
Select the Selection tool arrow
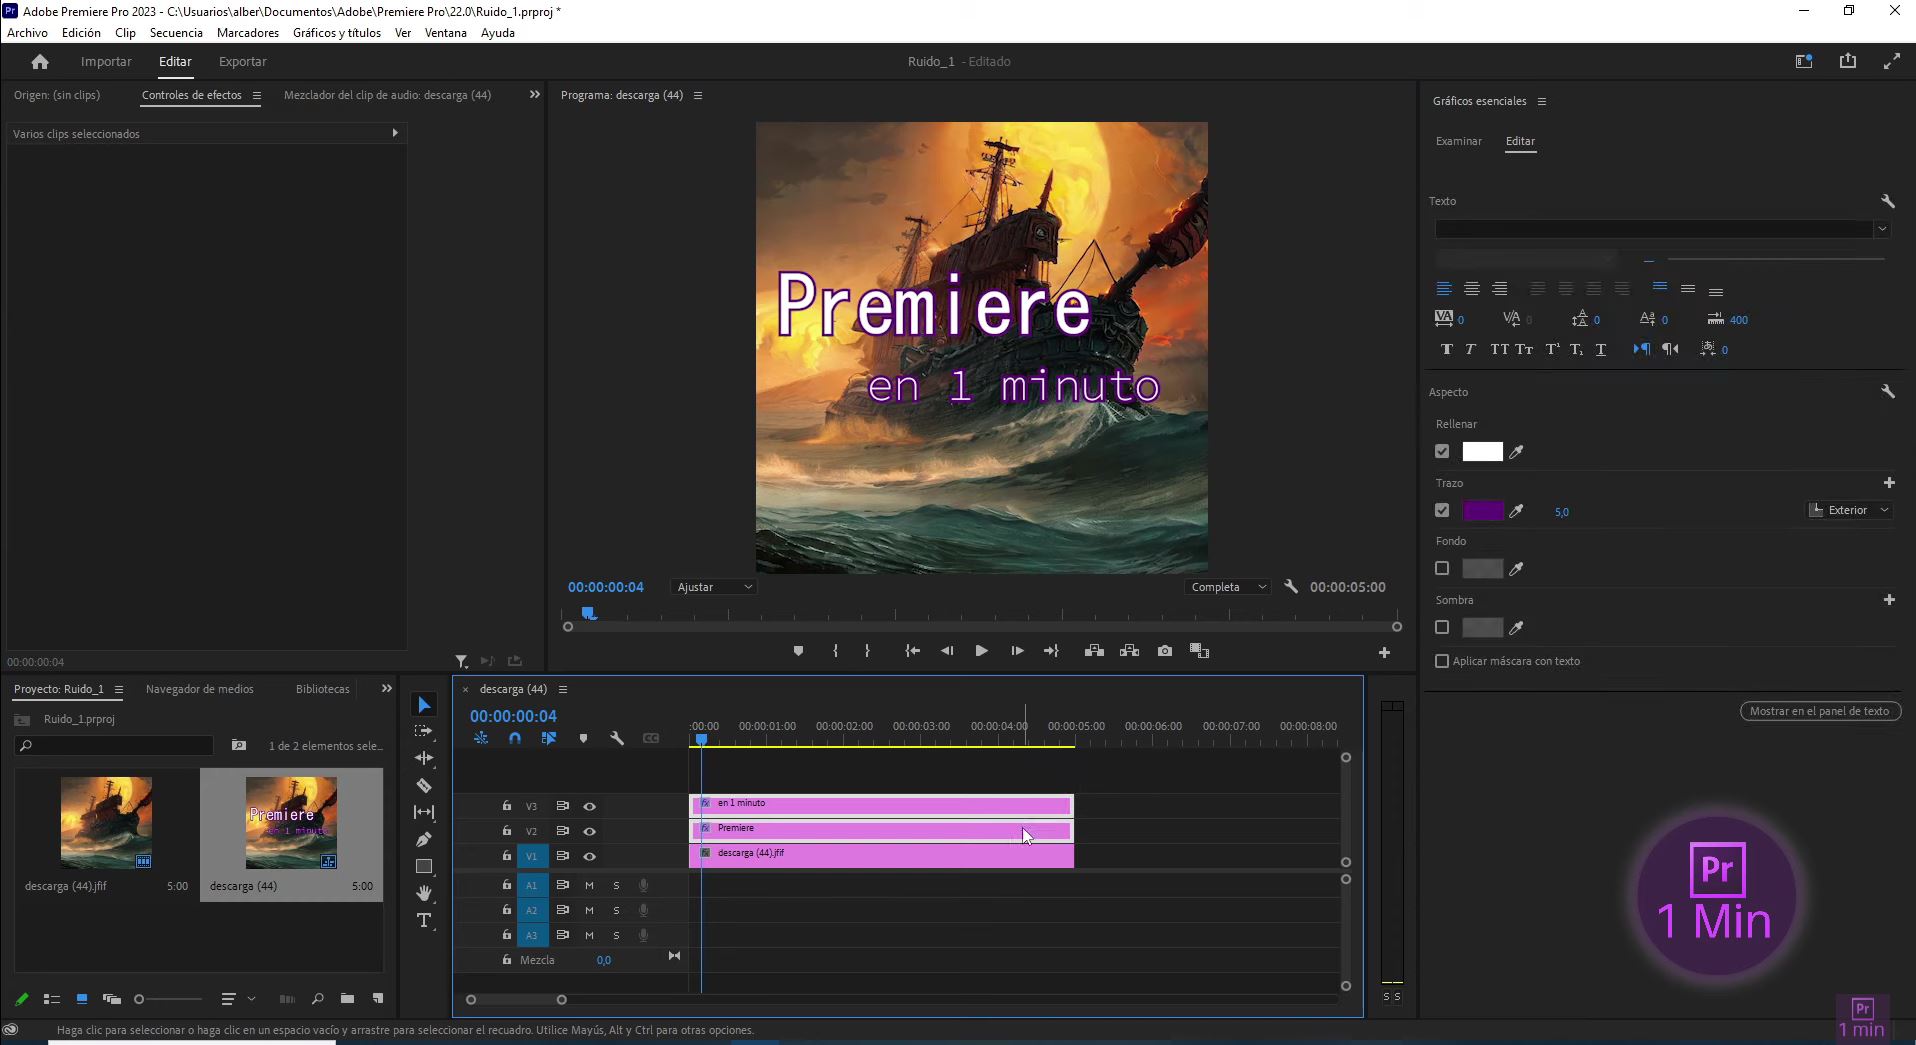click(424, 705)
